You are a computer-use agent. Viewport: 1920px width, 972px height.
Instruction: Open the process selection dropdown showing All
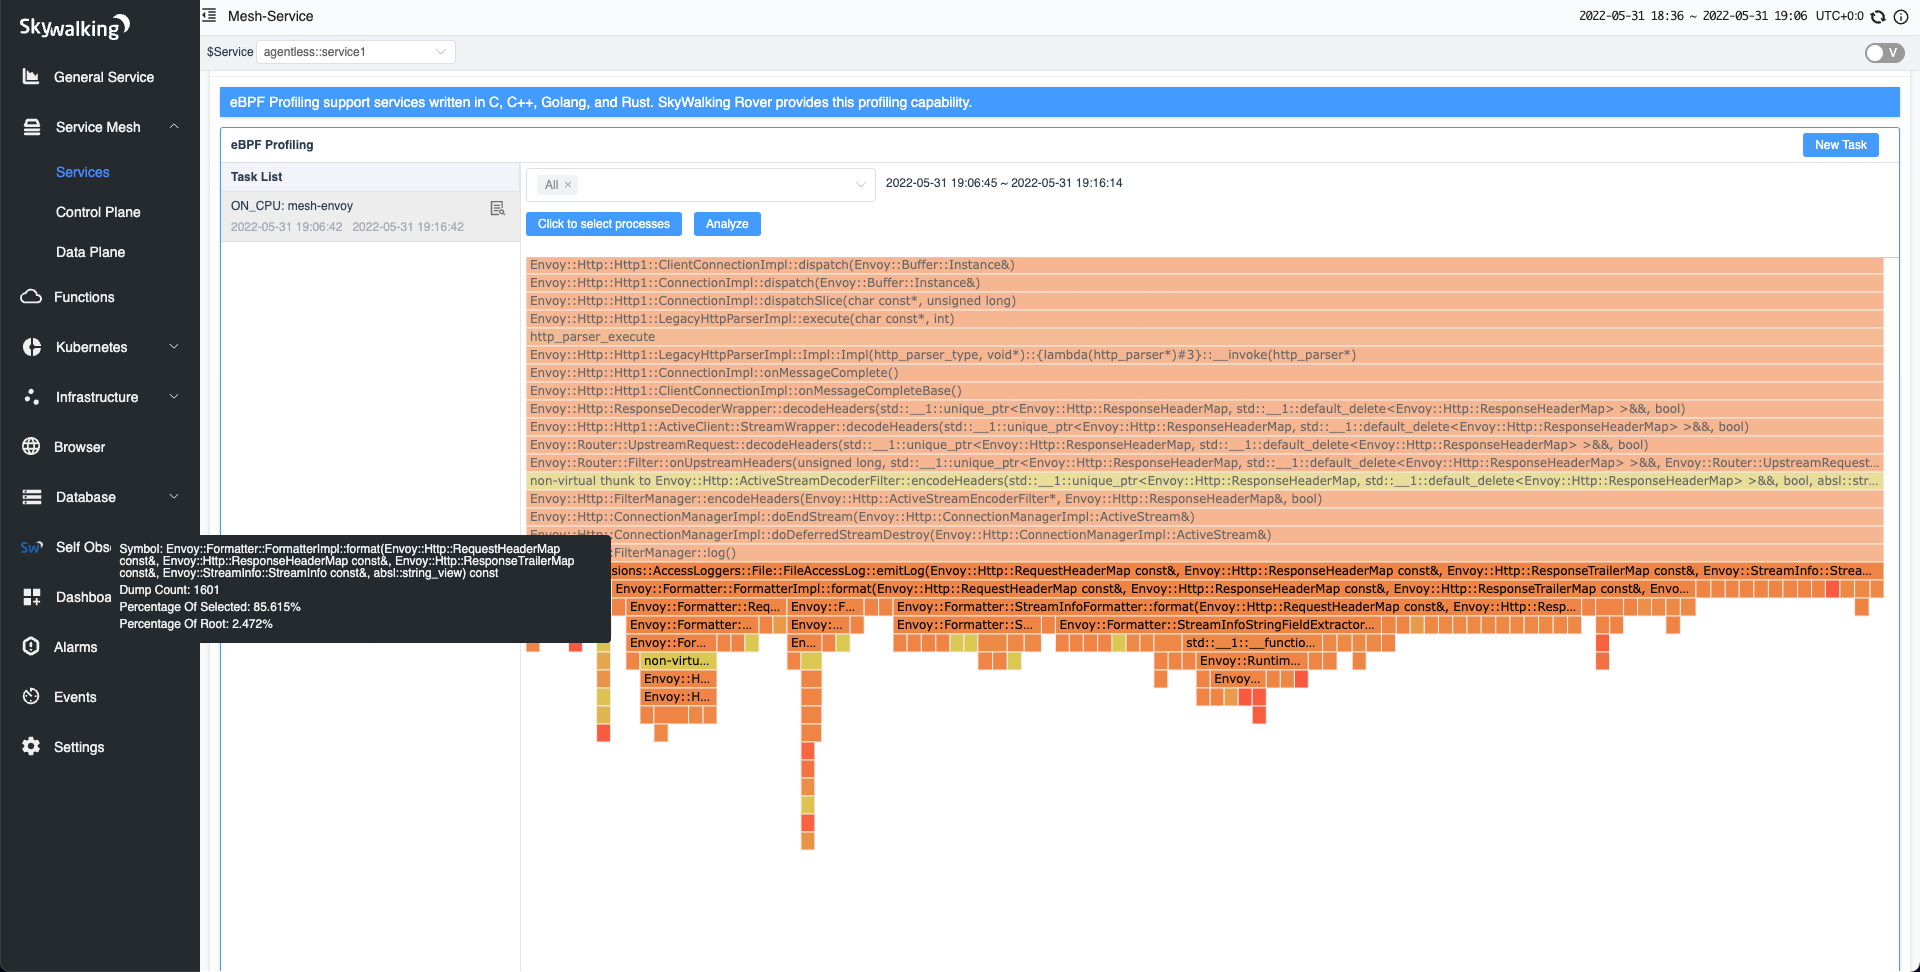click(x=700, y=185)
